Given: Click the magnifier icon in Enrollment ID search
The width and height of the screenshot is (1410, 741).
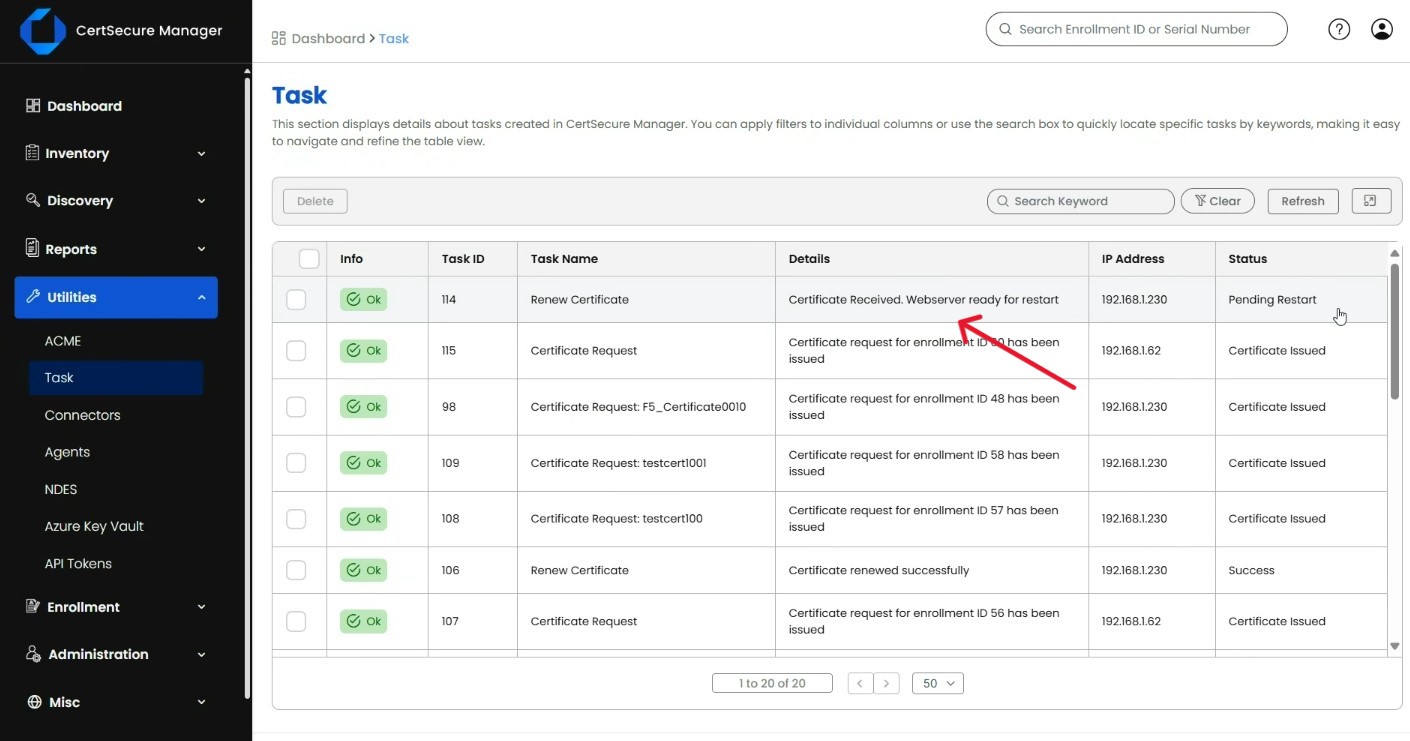Looking at the screenshot, I should click(1004, 29).
